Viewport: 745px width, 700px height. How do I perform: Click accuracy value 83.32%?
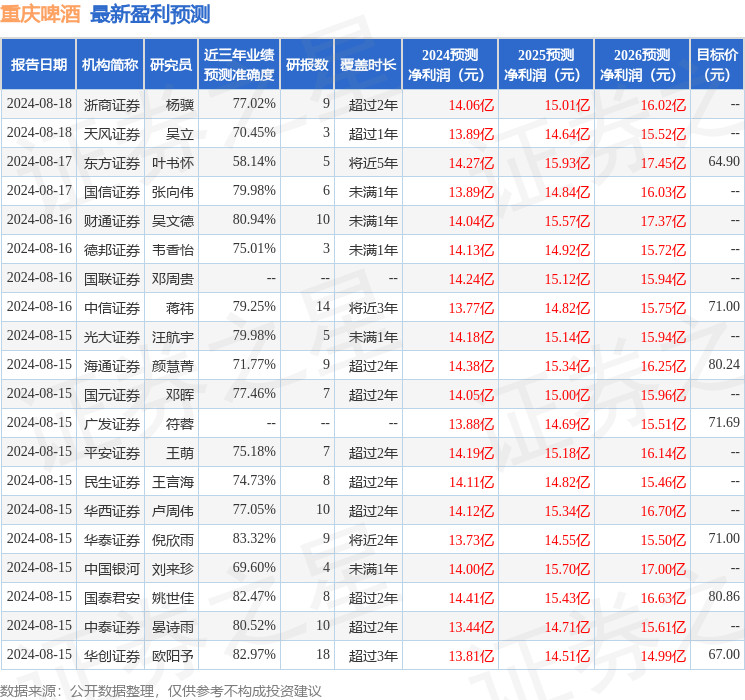254,538
